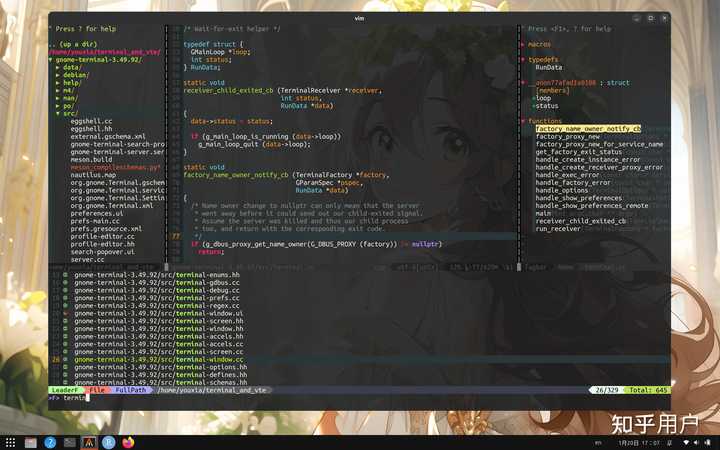This screenshot has height=450, width=720.
Task: Click the File mode segment in LeaderF
Action: point(97,390)
